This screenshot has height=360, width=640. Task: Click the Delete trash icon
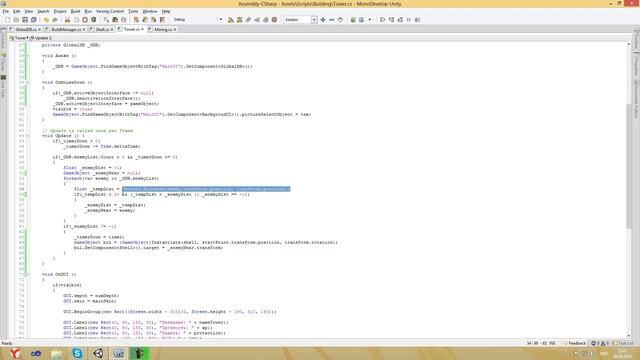pyautogui.click(x=93, y=20)
